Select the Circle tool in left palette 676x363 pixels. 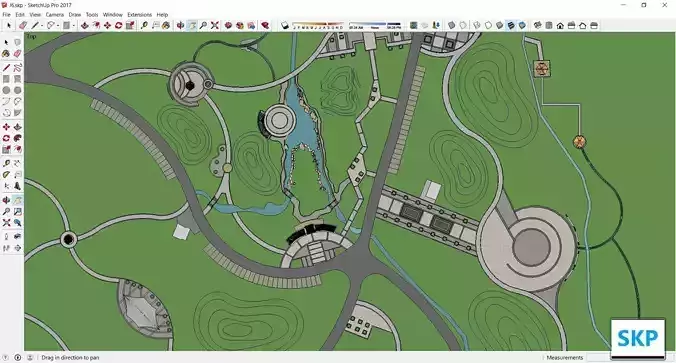click(6, 90)
